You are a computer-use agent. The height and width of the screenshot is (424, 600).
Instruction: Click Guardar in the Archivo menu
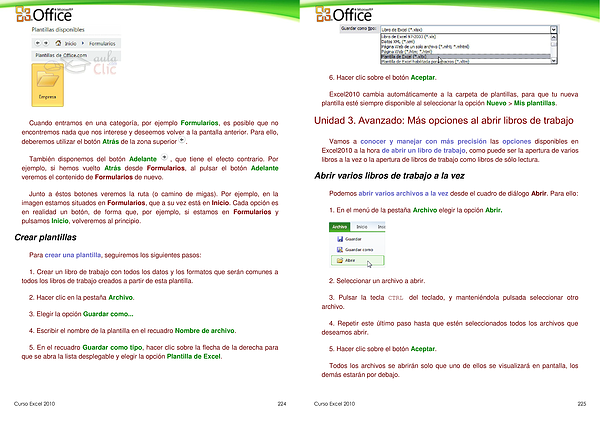click(x=353, y=239)
